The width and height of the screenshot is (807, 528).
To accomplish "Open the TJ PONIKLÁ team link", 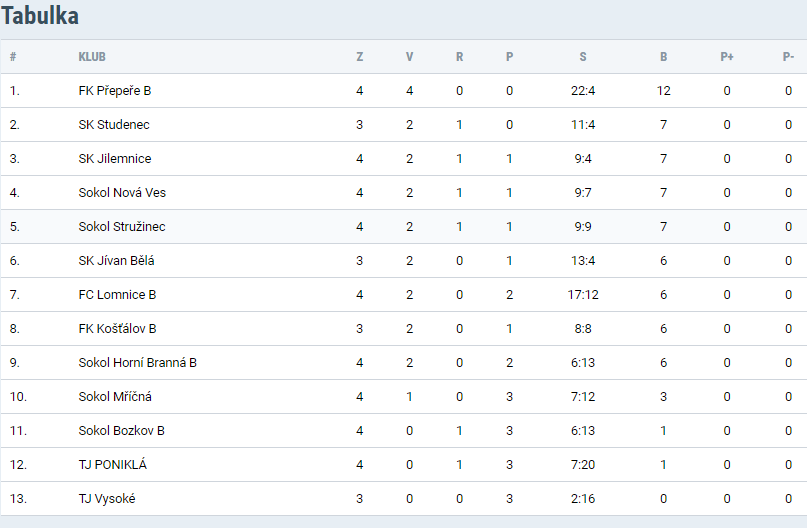I will (111, 465).
